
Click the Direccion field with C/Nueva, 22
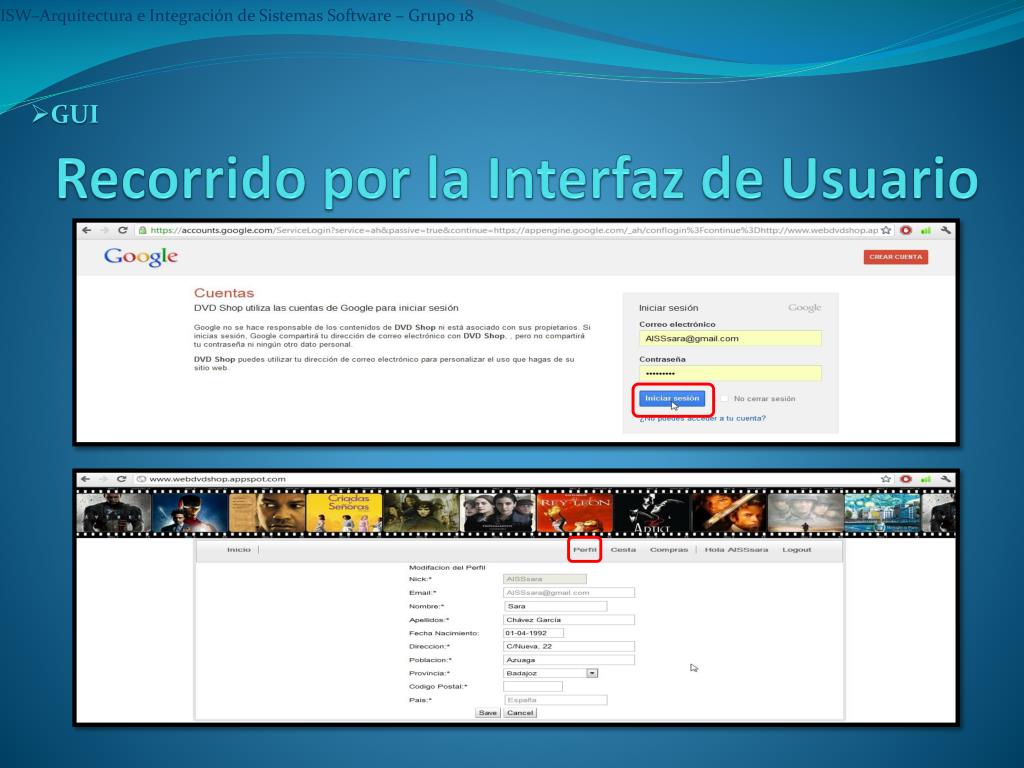pyautogui.click(x=569, y=646)
